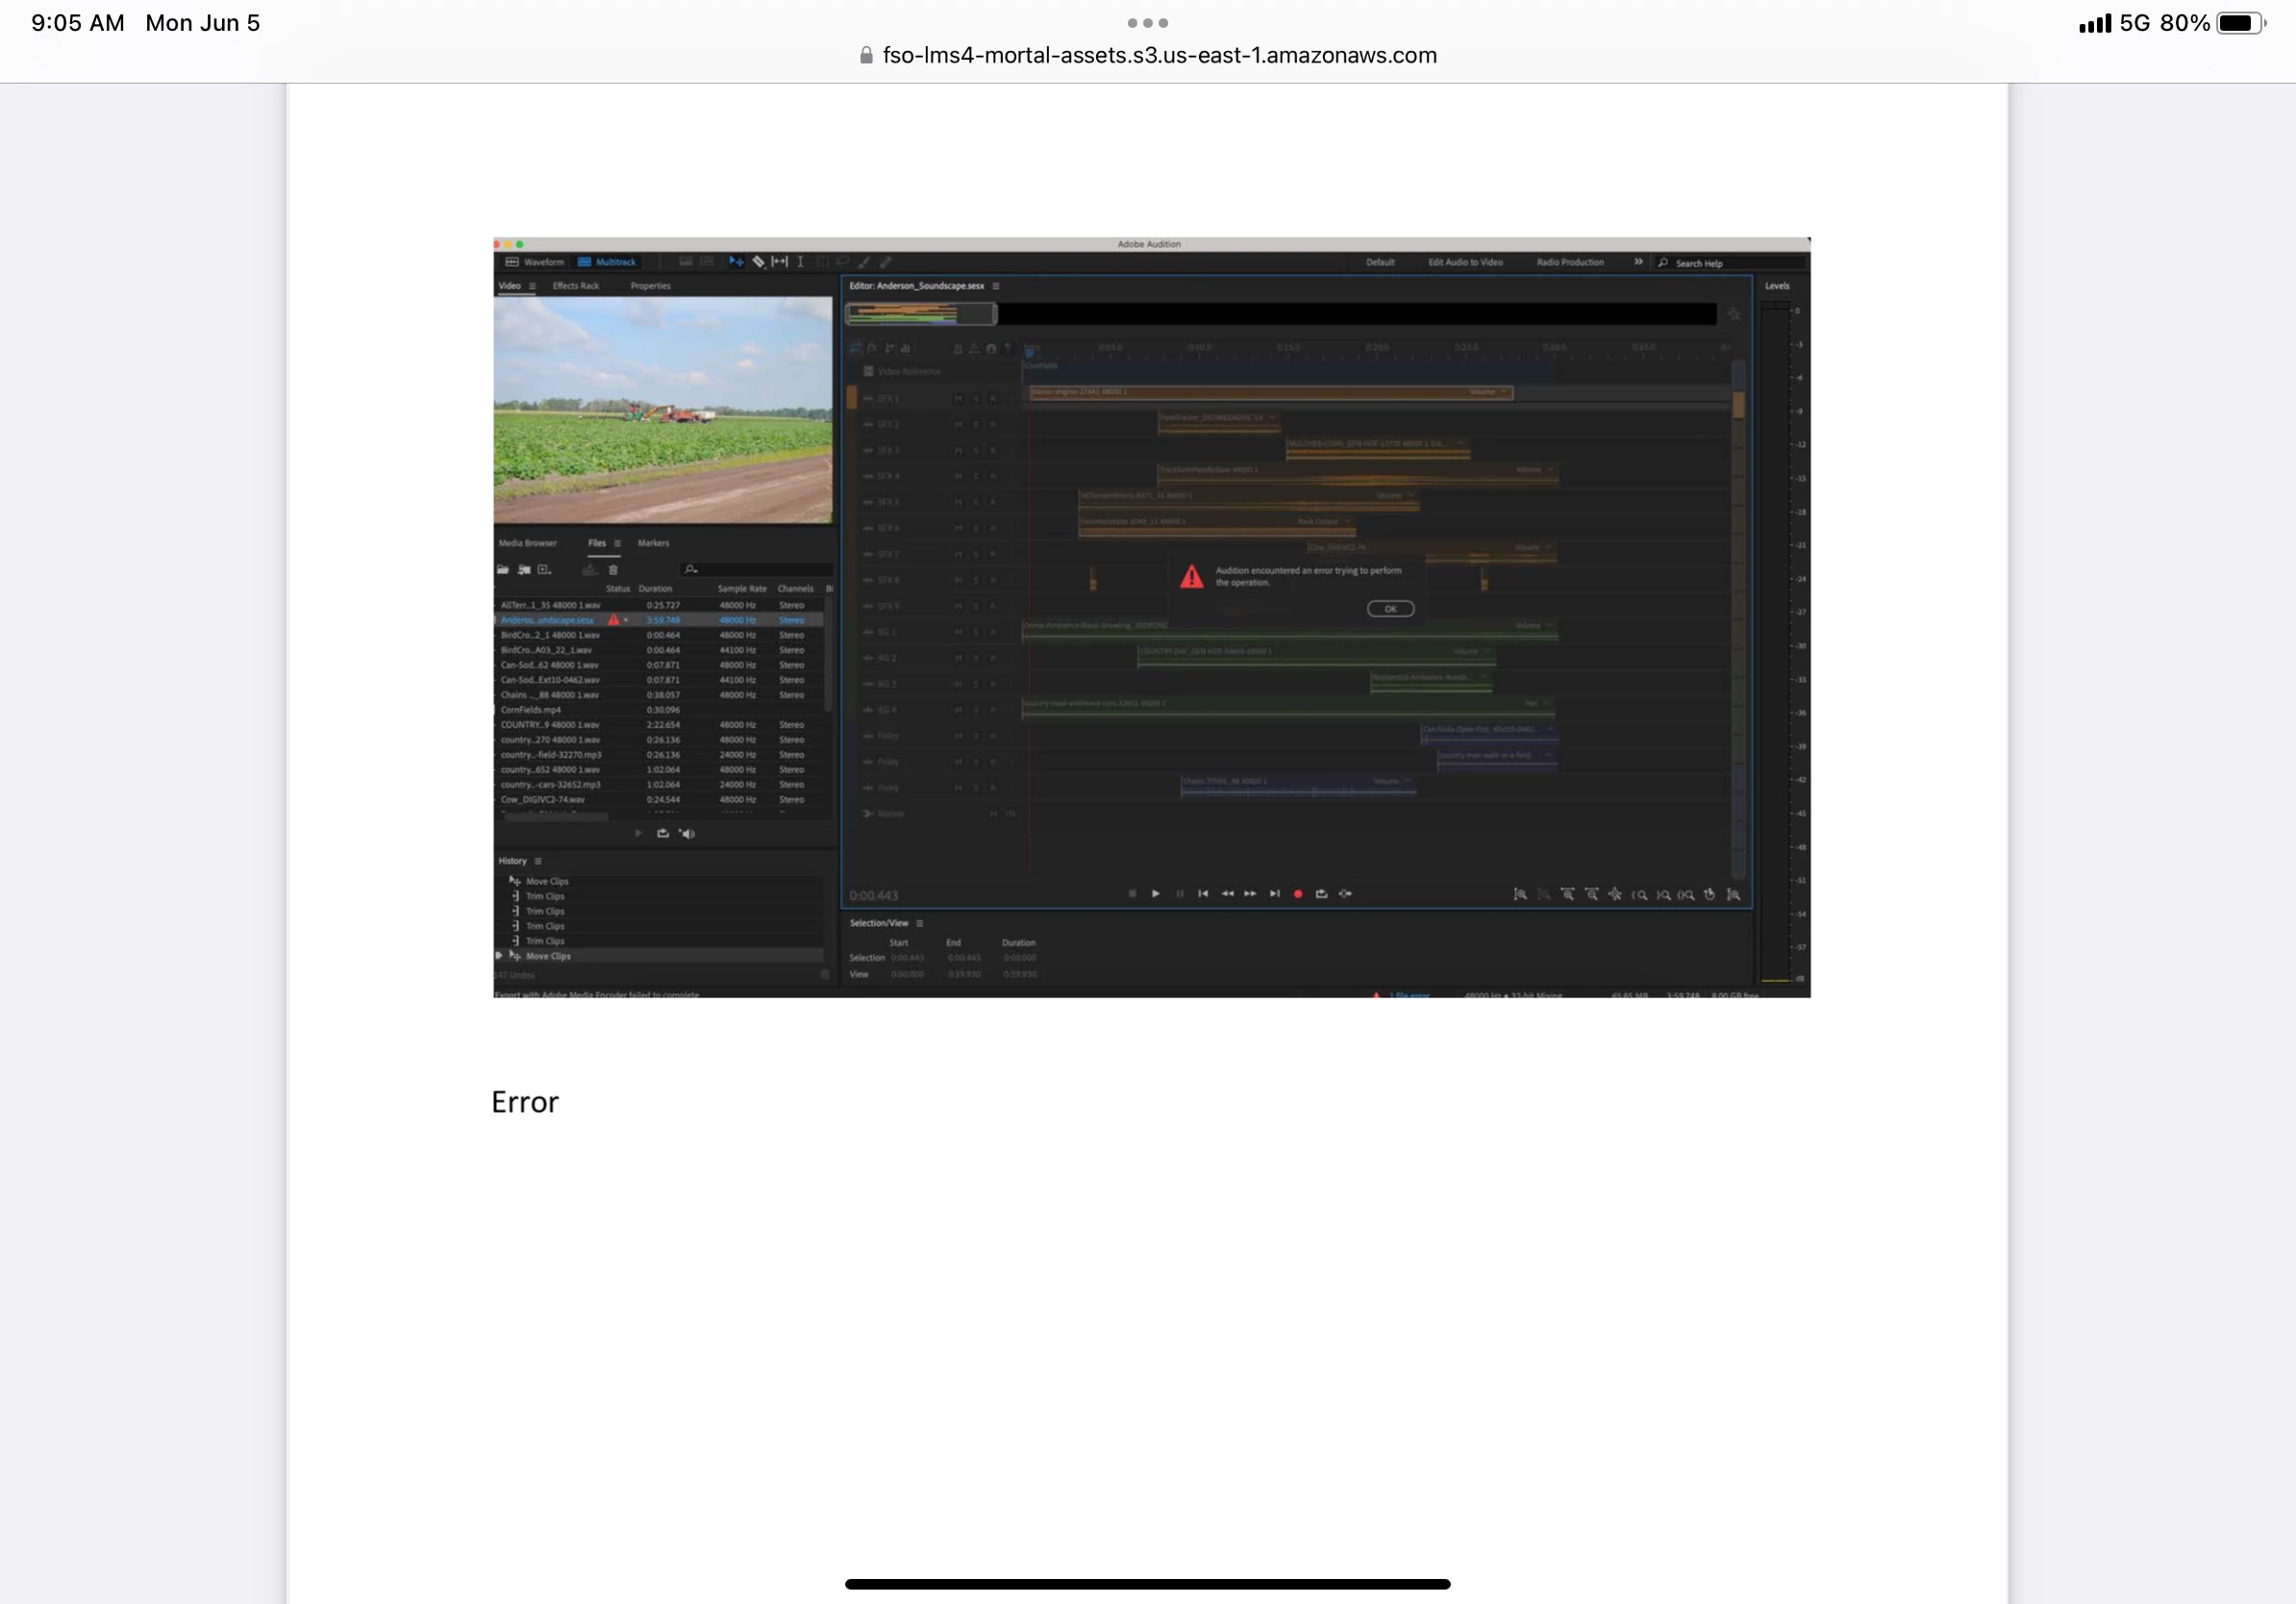Switch to the Effects Rack tab
Image resolution: width=2296 pixels, height=1604 pixels.
pos(576,286)
